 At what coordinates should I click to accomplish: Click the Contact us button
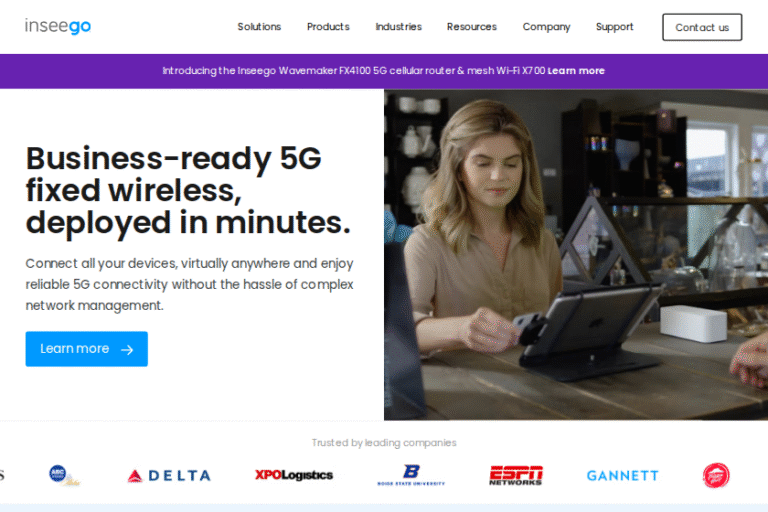click(702, 27)
